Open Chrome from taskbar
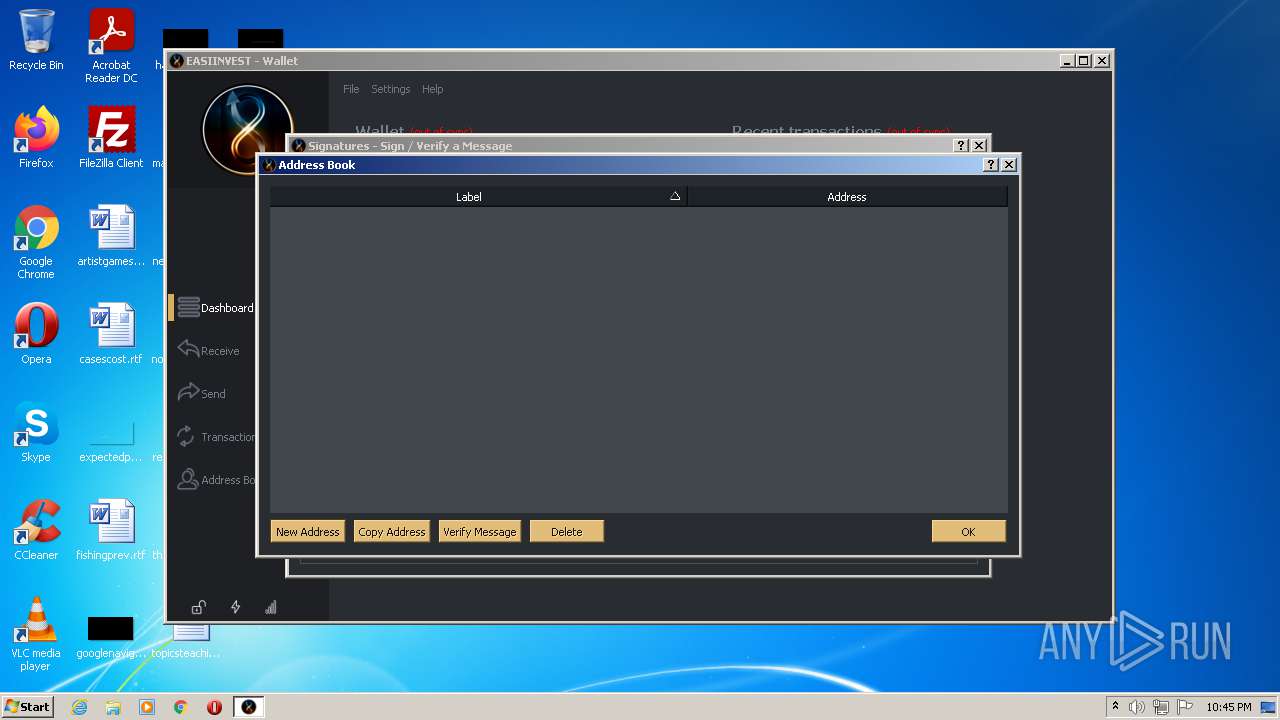Viewport: 1280px width, 720px height. click(x=181, y=707)
